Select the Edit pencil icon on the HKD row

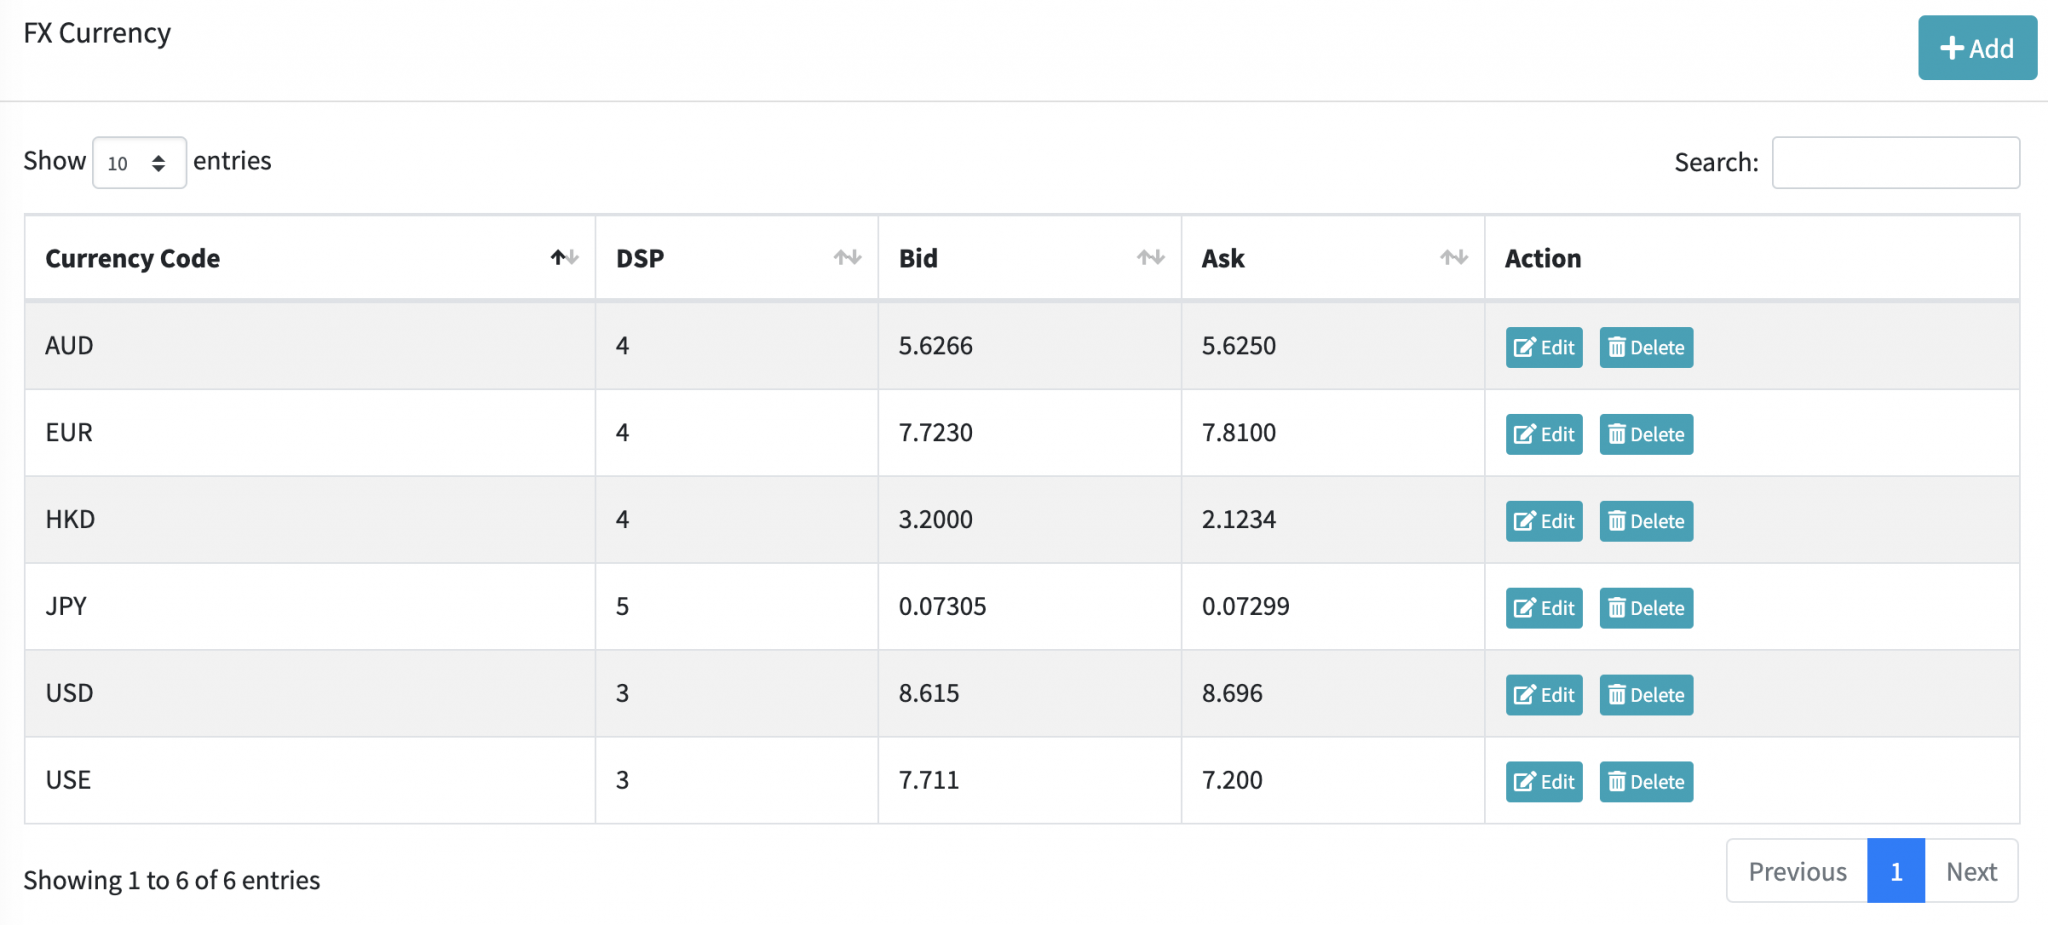point(1524,521)
